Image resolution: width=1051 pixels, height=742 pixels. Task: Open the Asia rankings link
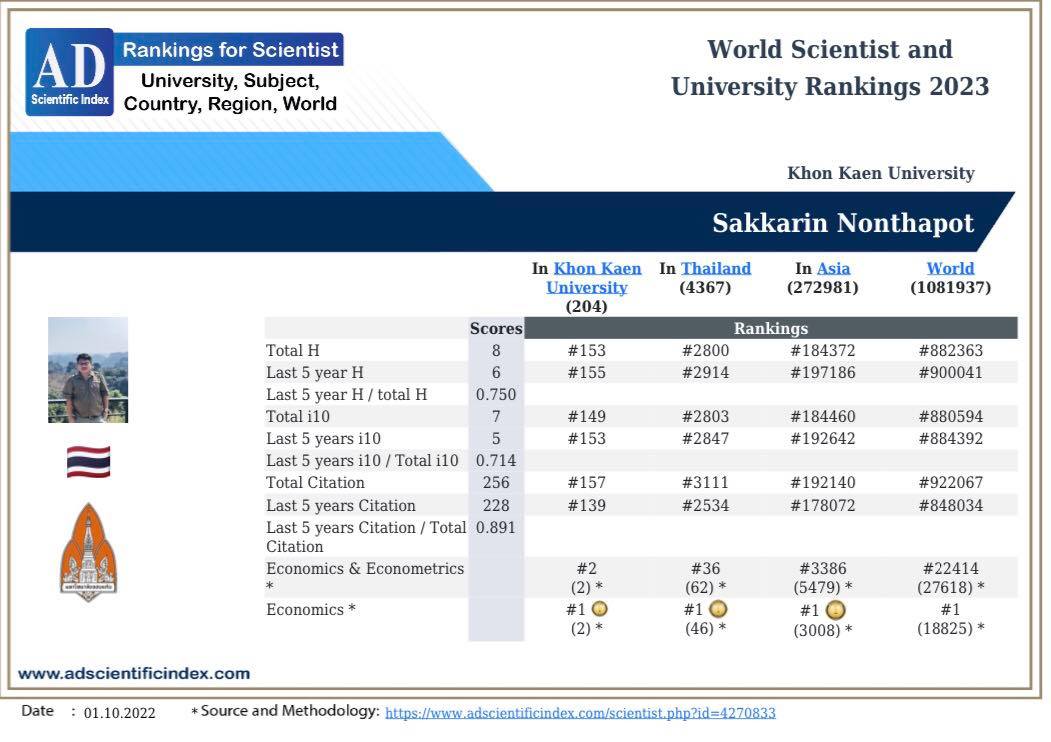click(x=833, y=268)
